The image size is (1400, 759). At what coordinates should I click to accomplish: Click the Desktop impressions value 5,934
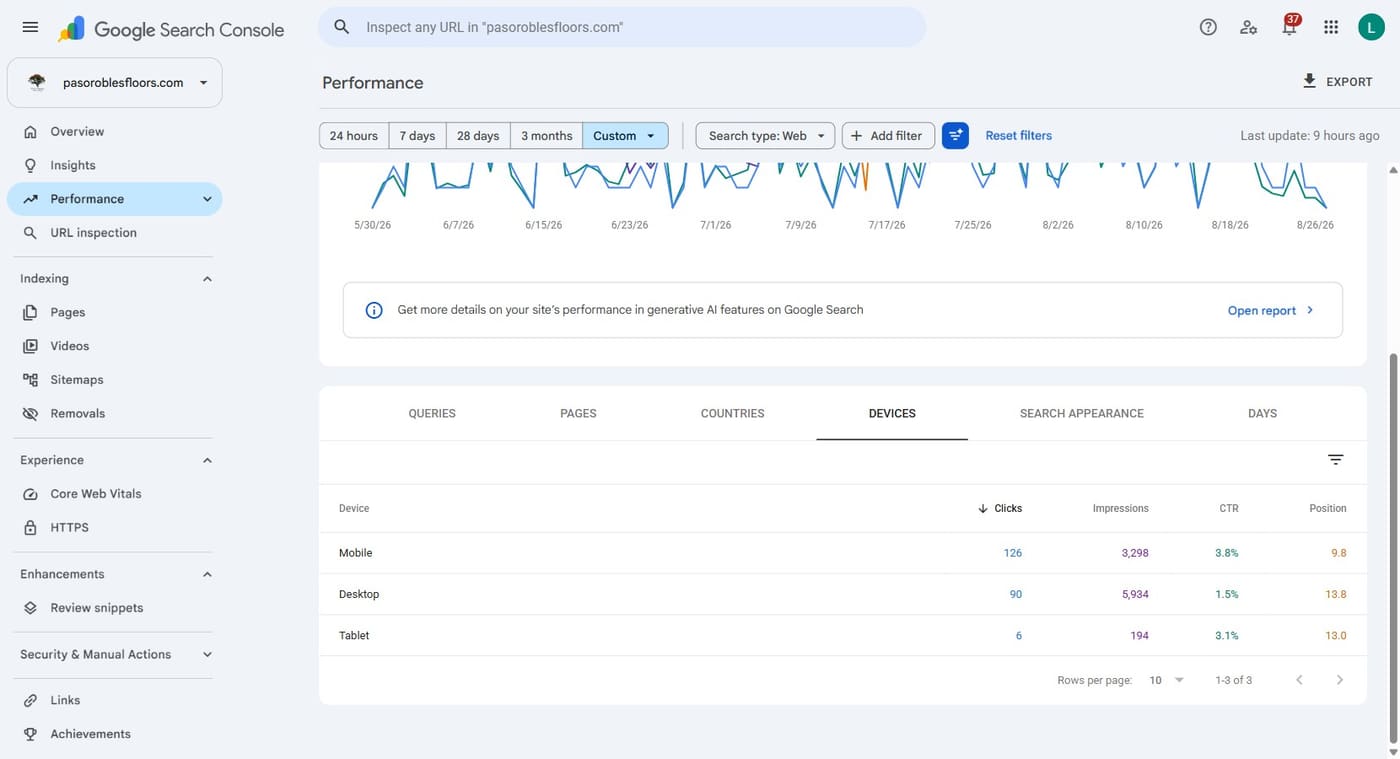tap(1135, 594)
